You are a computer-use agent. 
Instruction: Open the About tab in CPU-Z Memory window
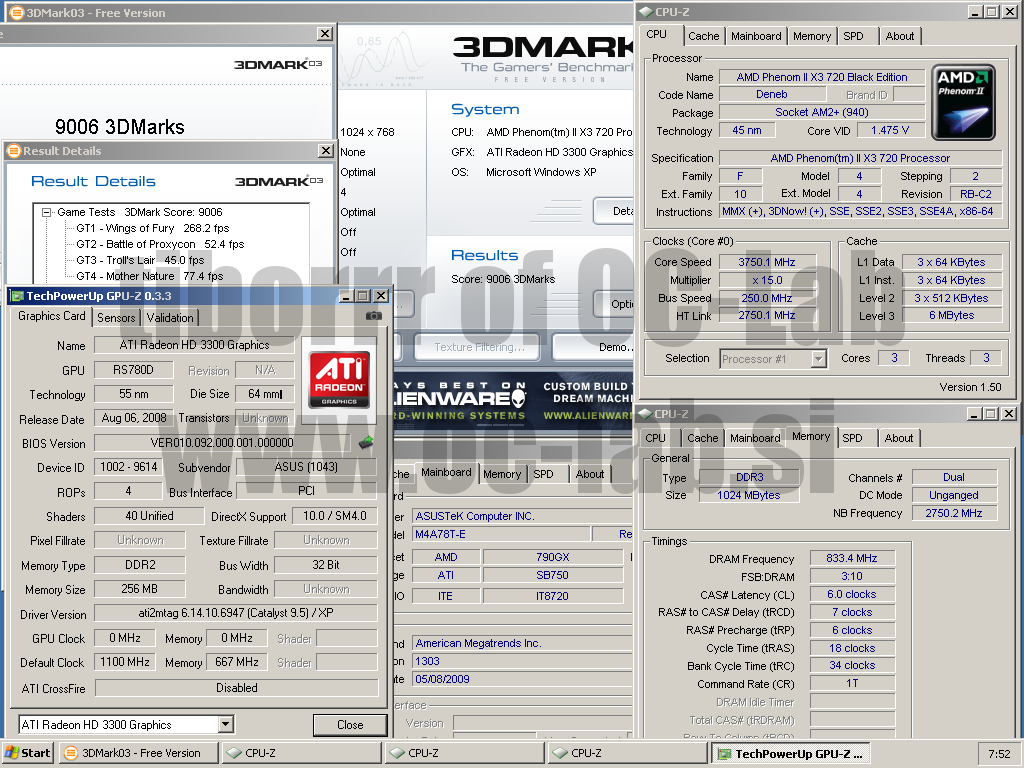(x=899, y=438)
